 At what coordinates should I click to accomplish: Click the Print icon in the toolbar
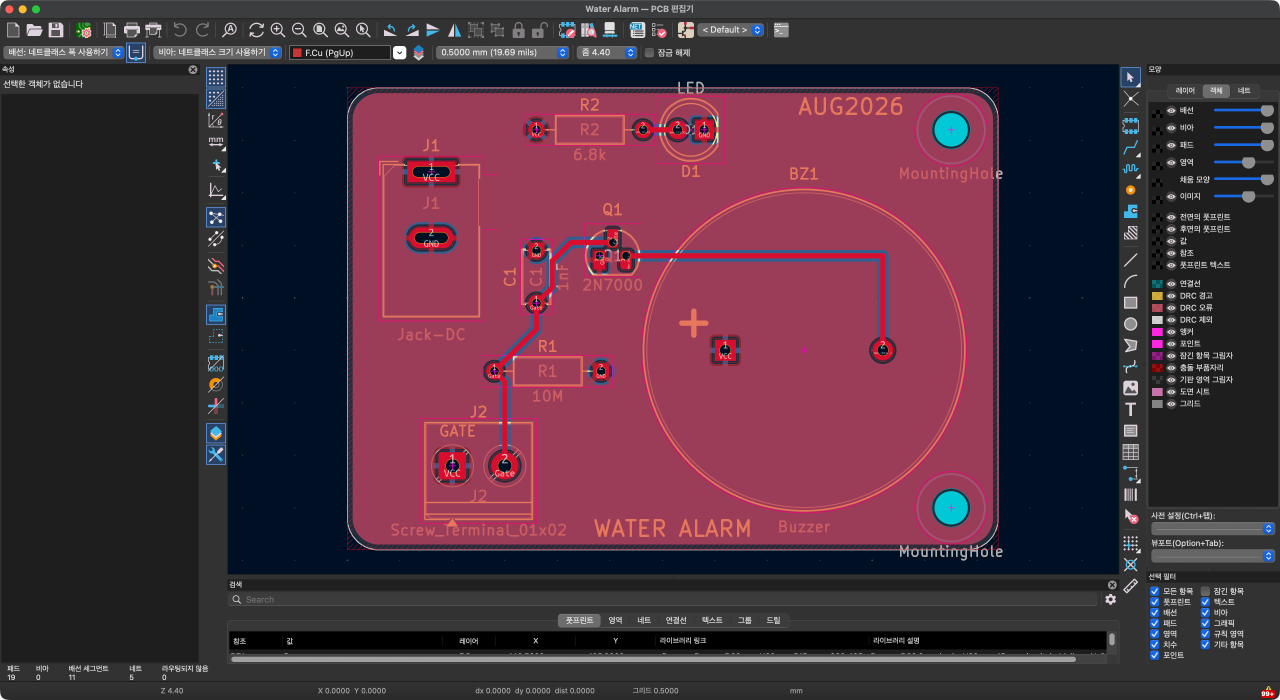131,30
